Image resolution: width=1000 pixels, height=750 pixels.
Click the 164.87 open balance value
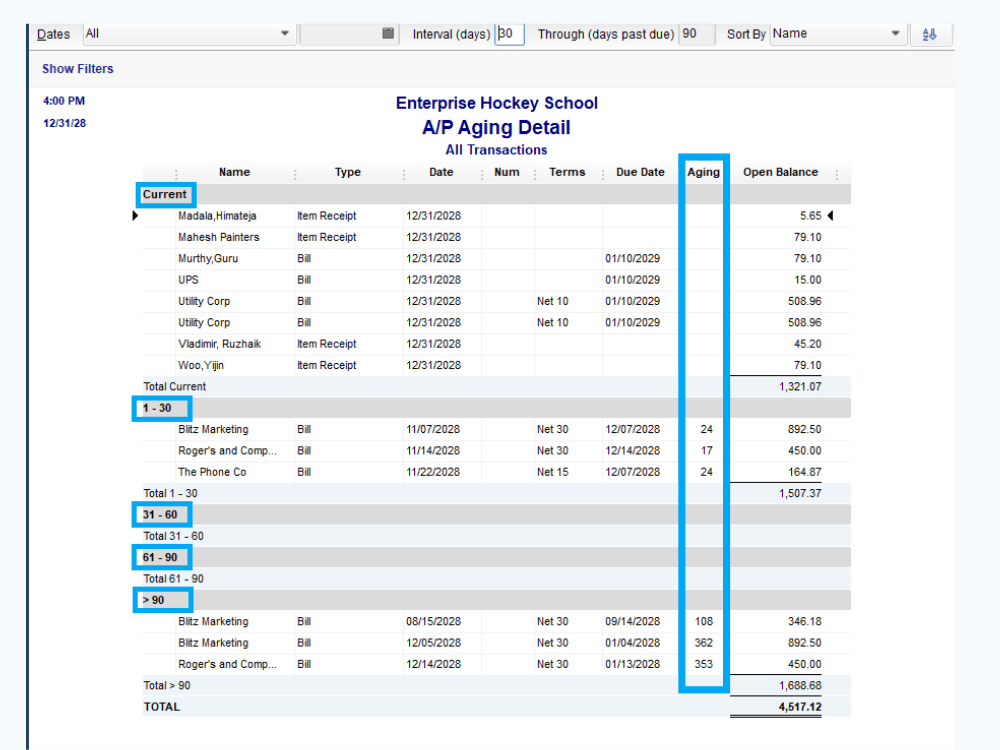pyautogui.click(x=804, y=472)
